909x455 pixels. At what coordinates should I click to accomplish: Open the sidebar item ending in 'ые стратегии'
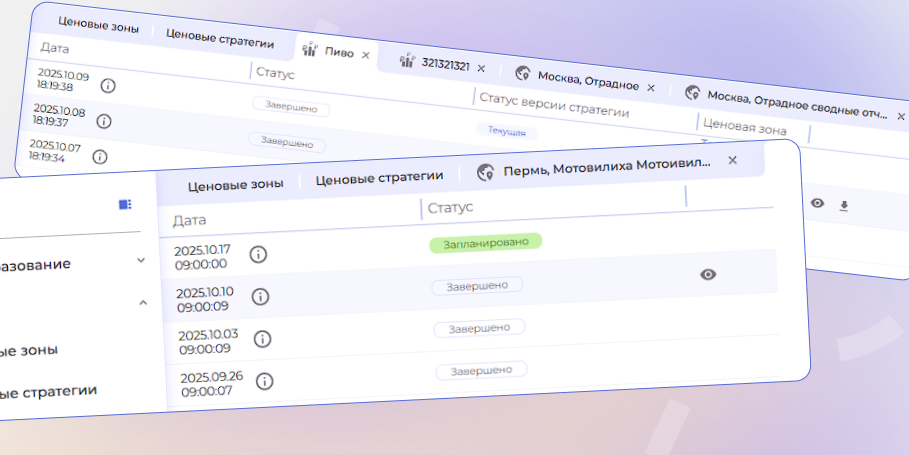click(x=49, y=392)
